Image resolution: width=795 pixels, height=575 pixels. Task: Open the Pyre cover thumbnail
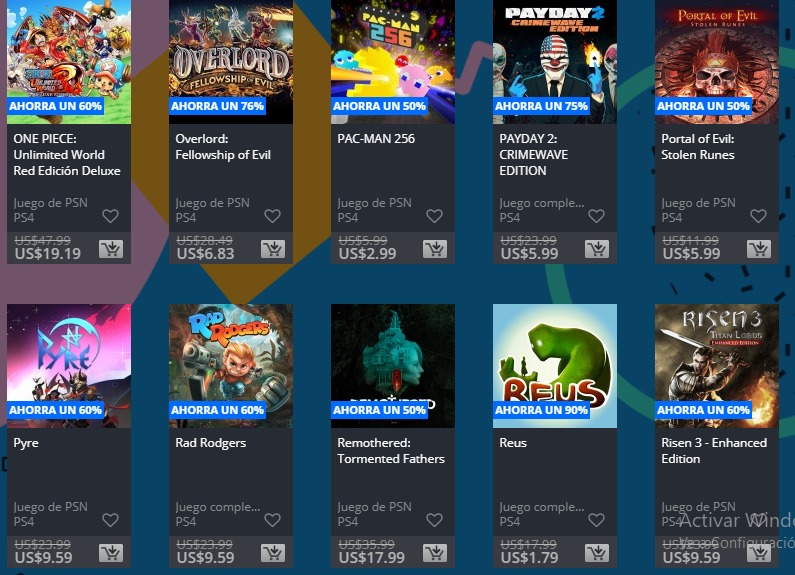69,366
